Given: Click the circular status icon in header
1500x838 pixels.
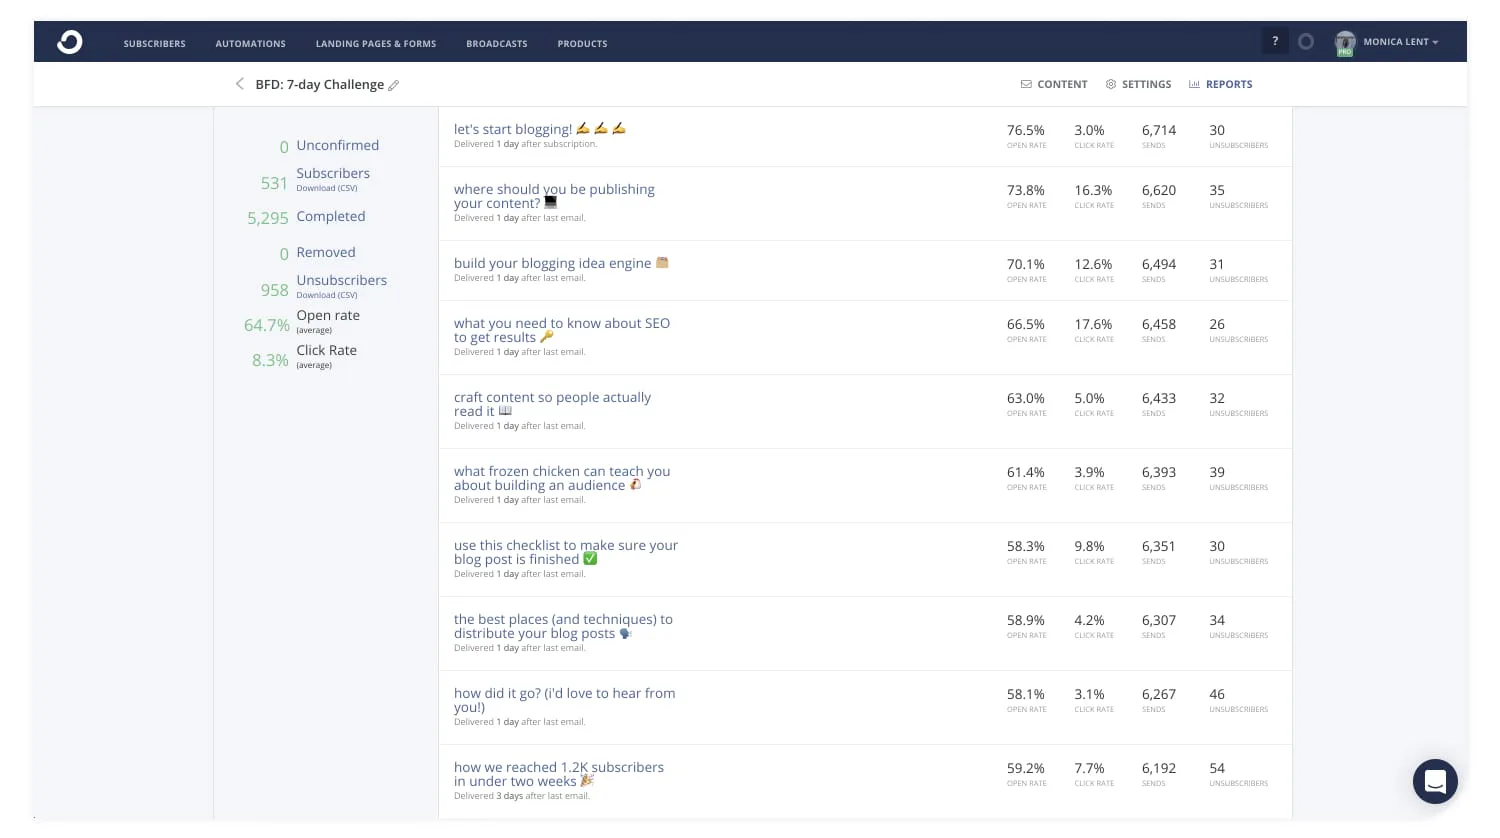Looking at the screenshot, I should click(x=1306, y=42).
